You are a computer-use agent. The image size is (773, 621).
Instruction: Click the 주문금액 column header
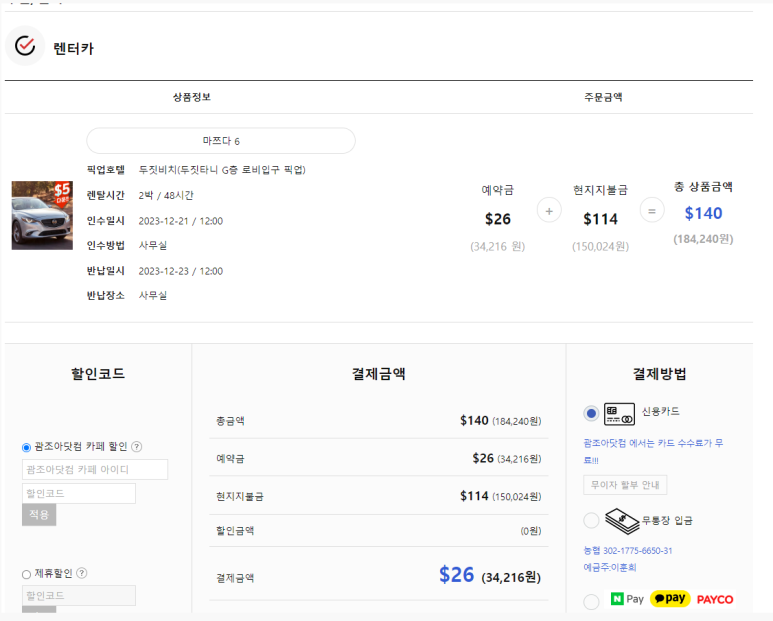[x=603, y=97]
